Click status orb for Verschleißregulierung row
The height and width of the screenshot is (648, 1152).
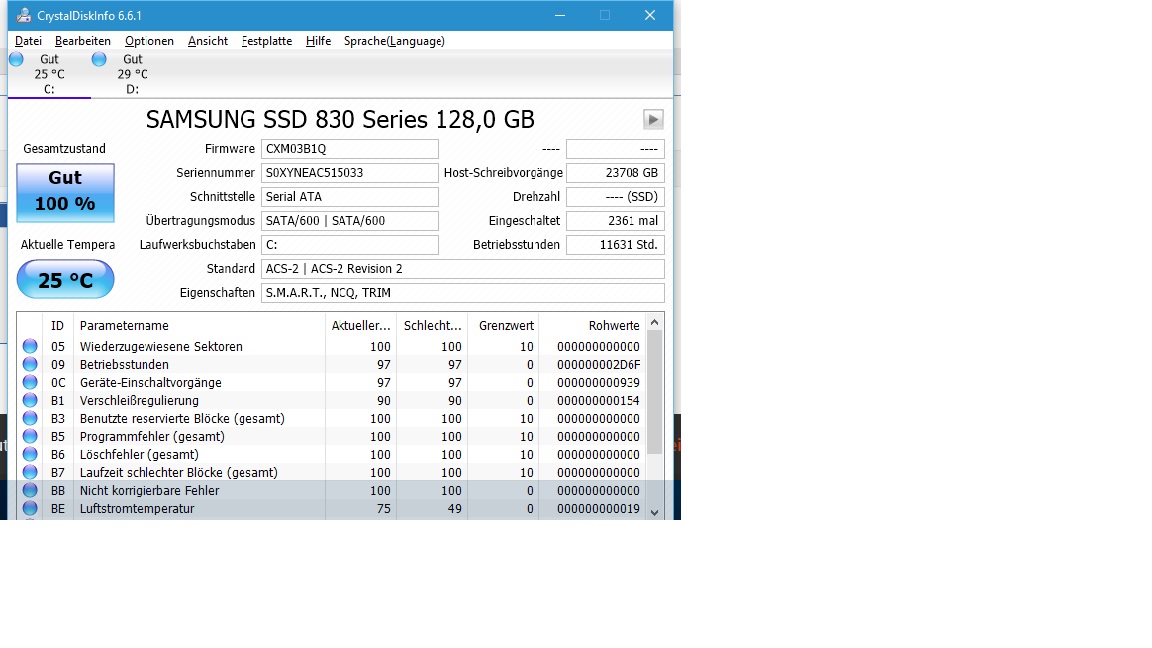[x=30, y=400]
